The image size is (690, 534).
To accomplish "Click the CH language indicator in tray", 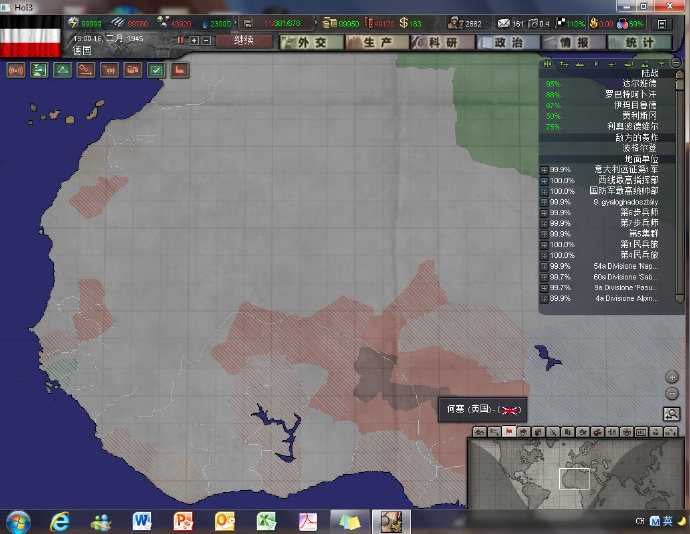I will coord(640,521).
